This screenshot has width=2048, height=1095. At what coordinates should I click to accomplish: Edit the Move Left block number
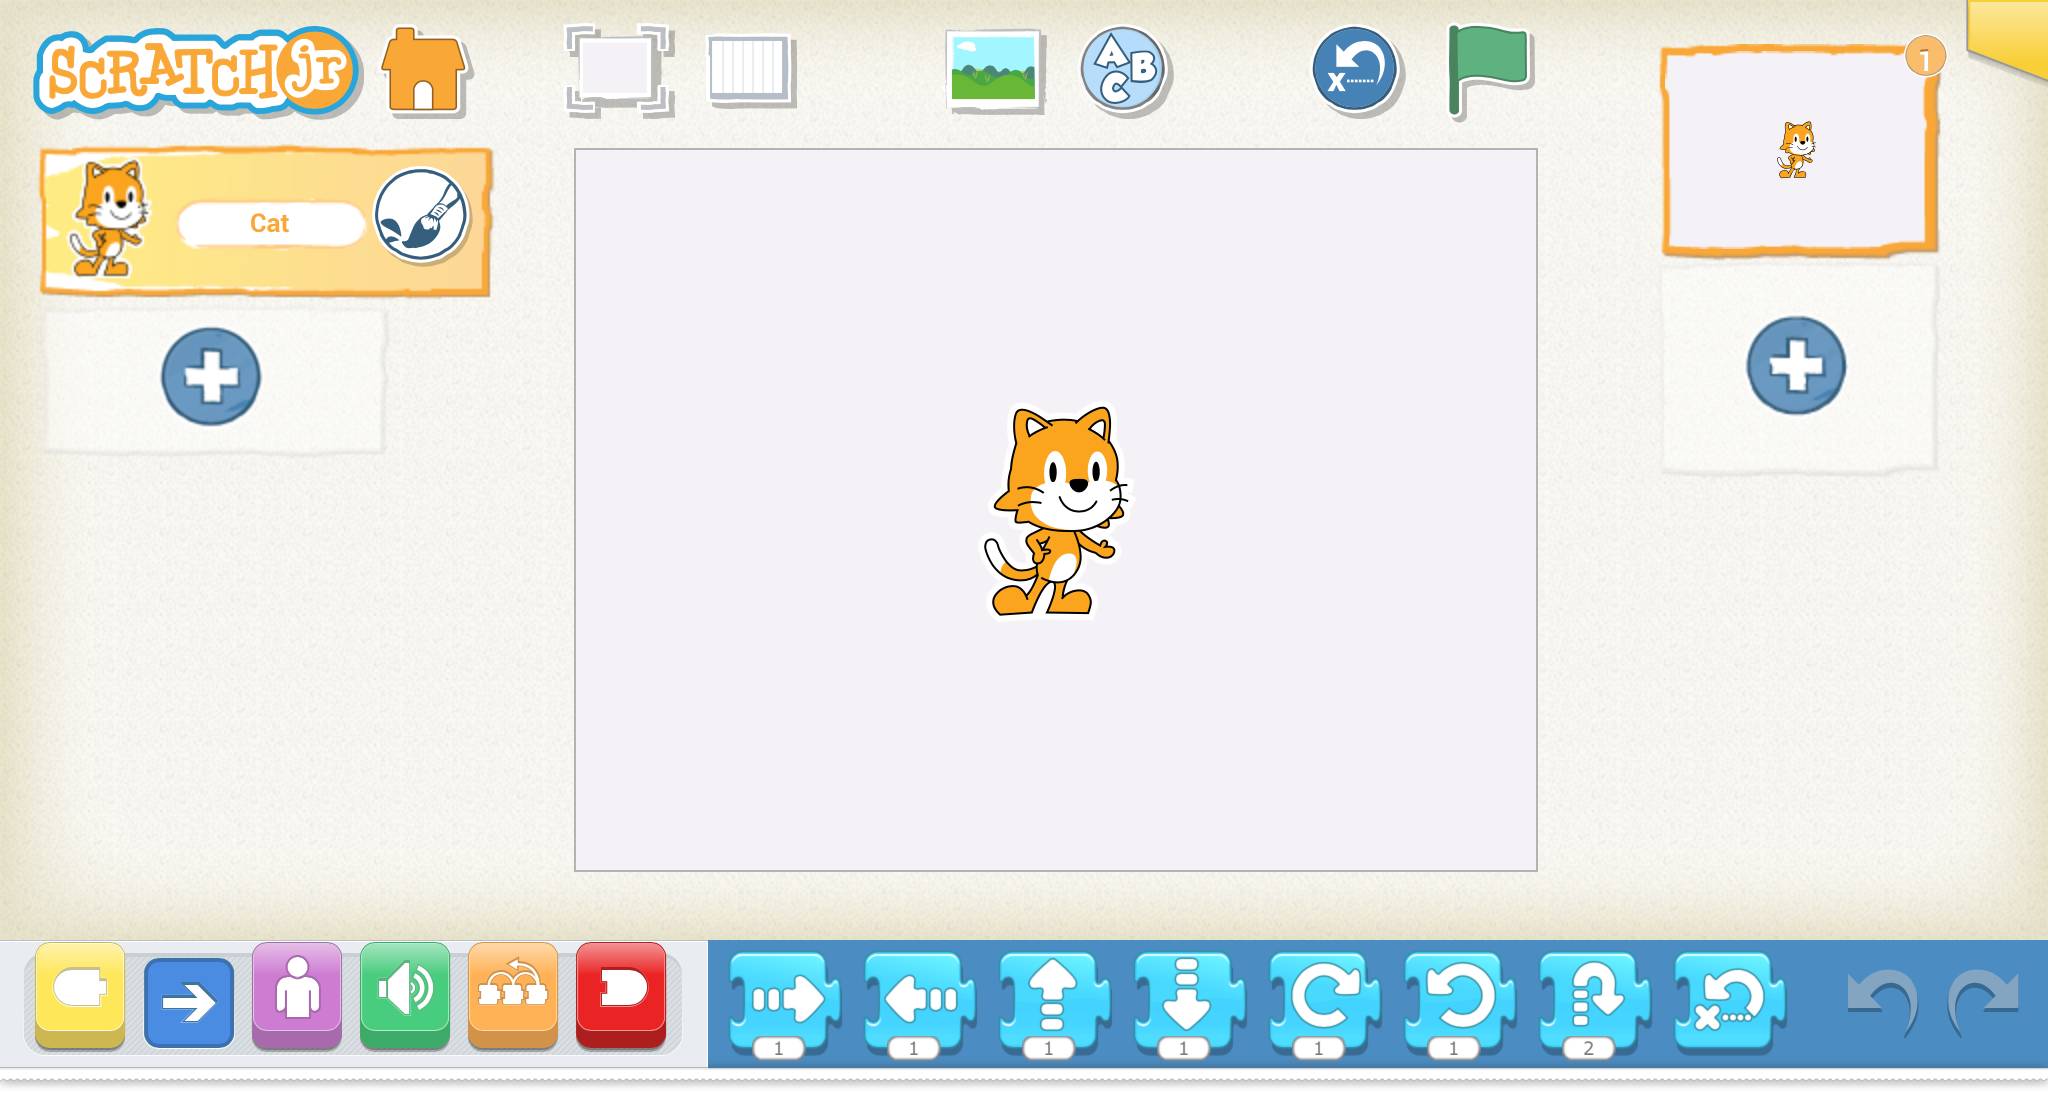(913, 1048)
